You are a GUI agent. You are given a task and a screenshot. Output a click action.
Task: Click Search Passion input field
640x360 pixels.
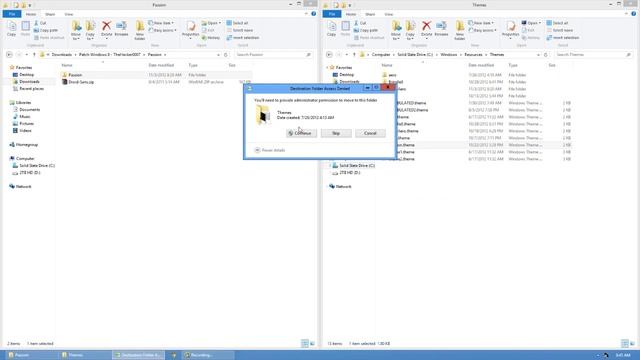coord(273,55)
